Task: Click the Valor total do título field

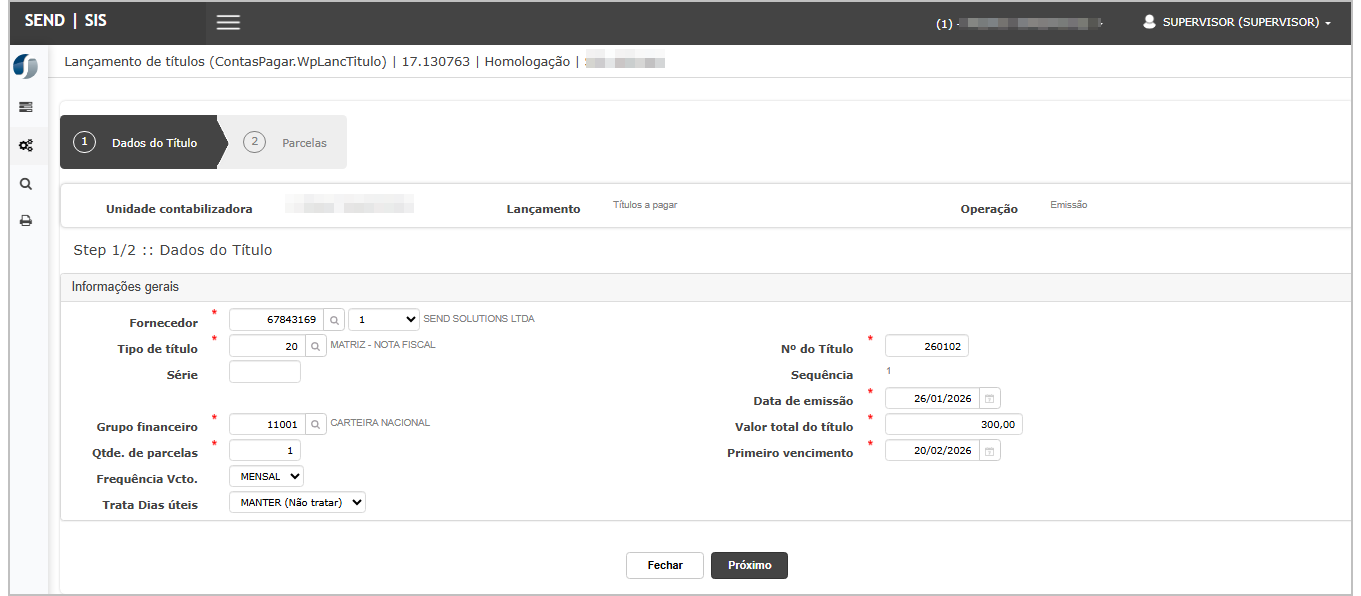Action: tap(953, 425)
